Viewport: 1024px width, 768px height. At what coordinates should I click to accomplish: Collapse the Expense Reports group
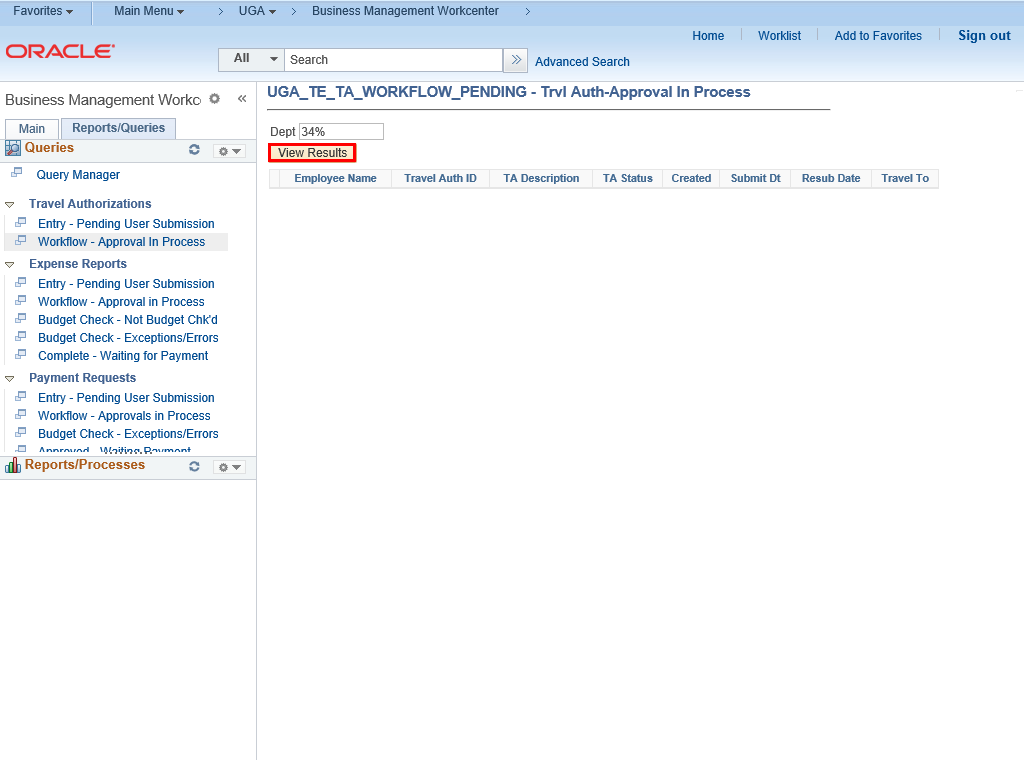click(10, 265)
